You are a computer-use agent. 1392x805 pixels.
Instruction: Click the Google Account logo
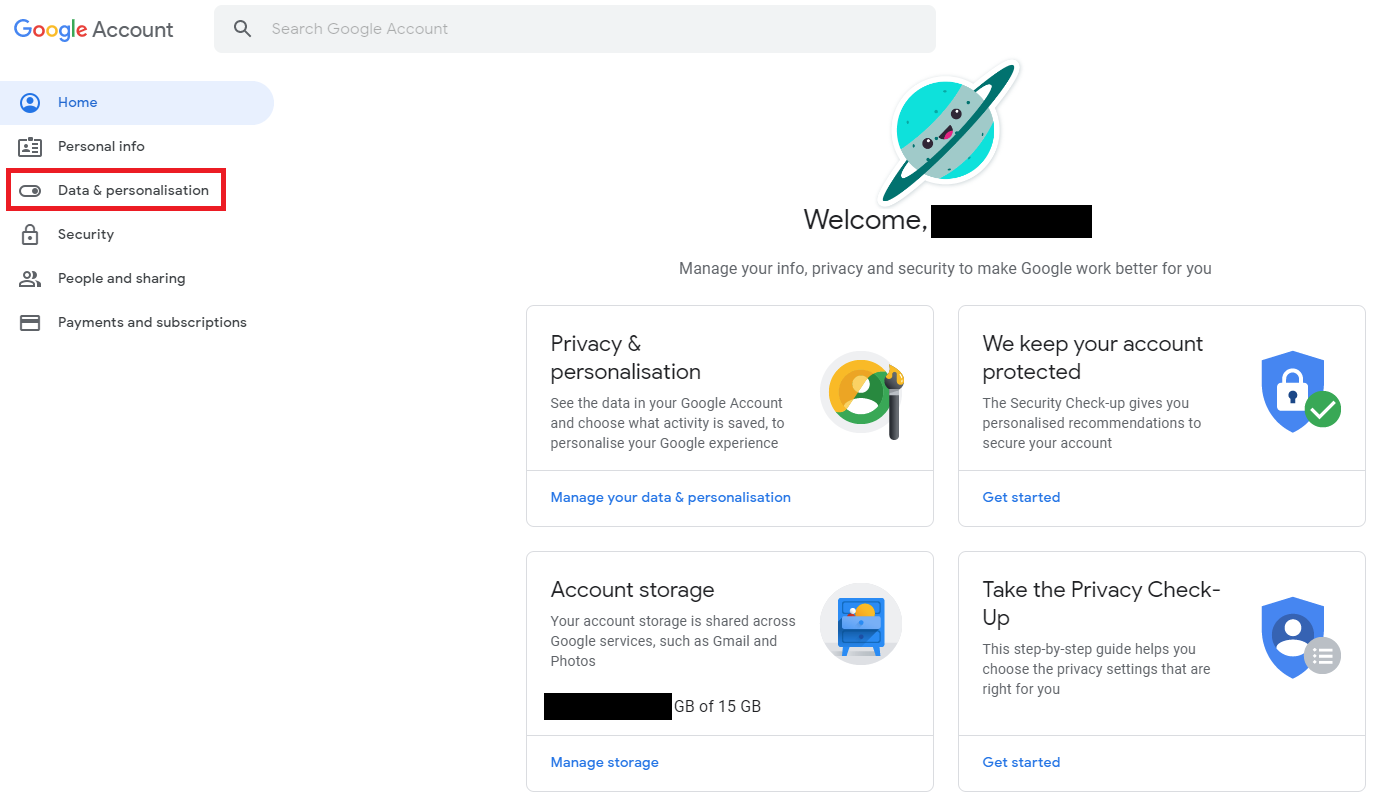point(94,30)
